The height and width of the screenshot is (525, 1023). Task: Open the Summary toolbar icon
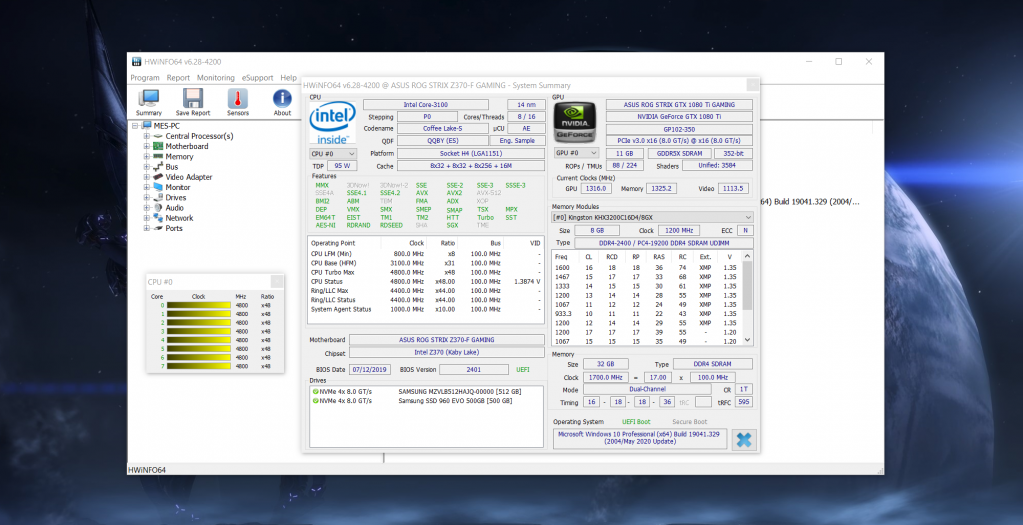click(x=149, y=99)
